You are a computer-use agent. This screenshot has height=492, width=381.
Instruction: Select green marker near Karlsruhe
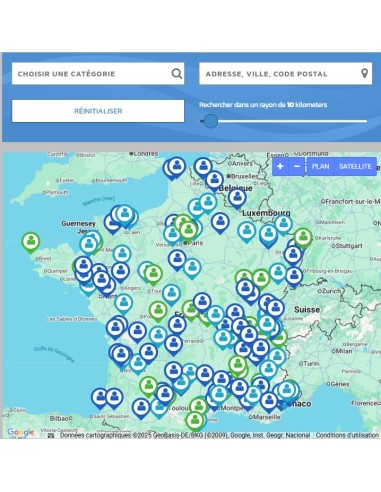pos(303,238)
